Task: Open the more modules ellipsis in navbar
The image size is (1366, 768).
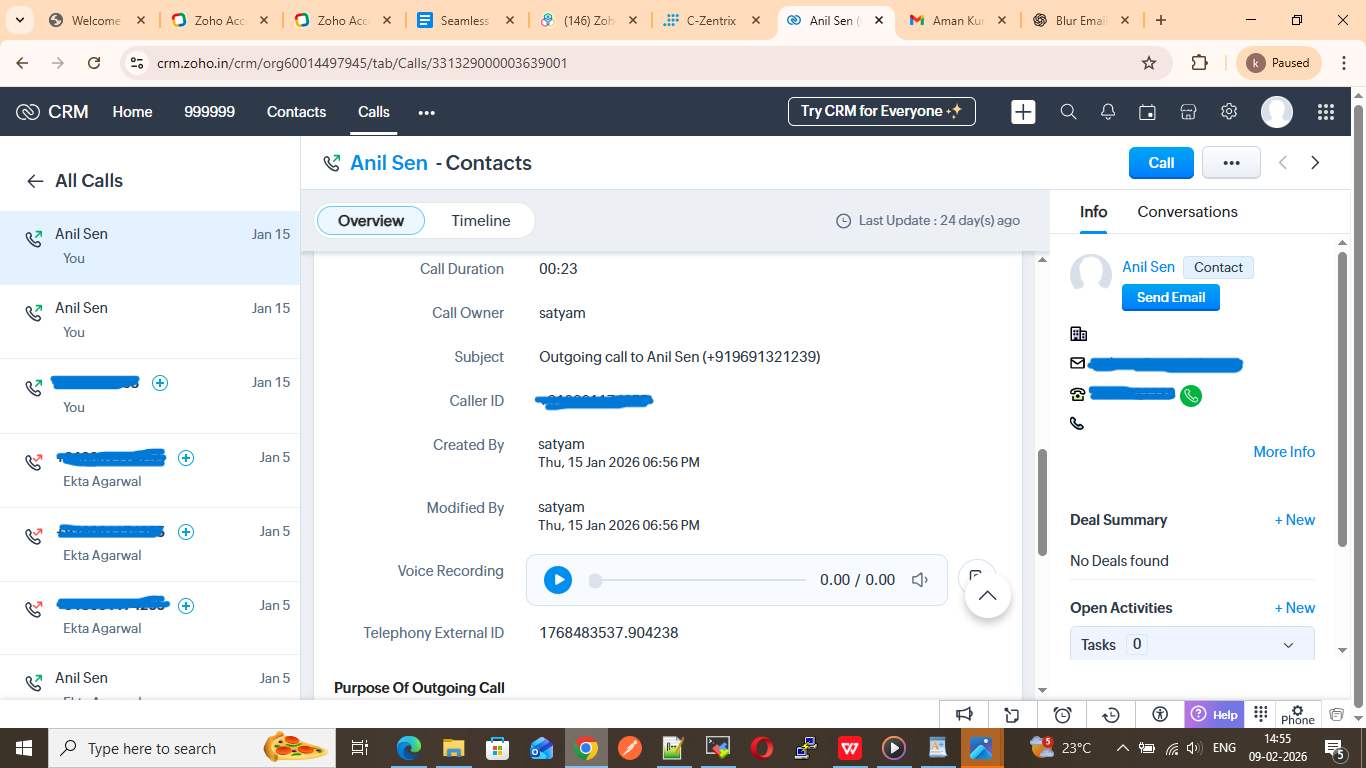Action: coord(427,112)
